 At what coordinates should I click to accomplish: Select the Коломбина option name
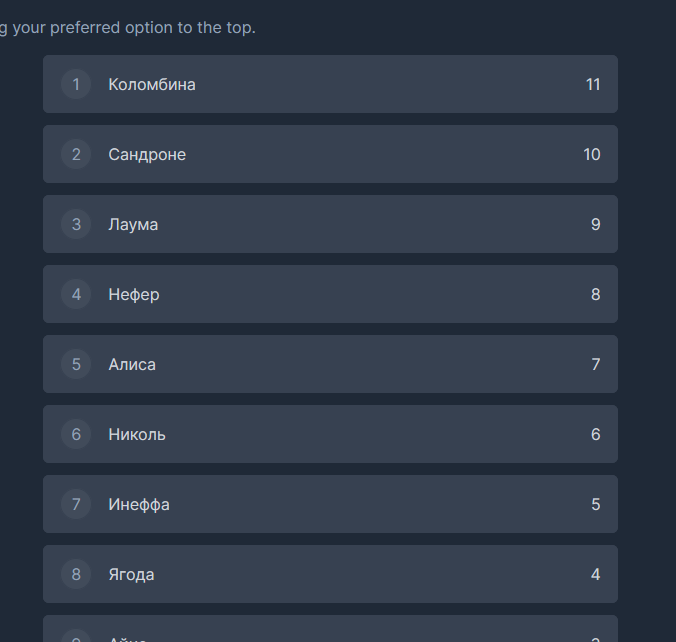(152, 84)
